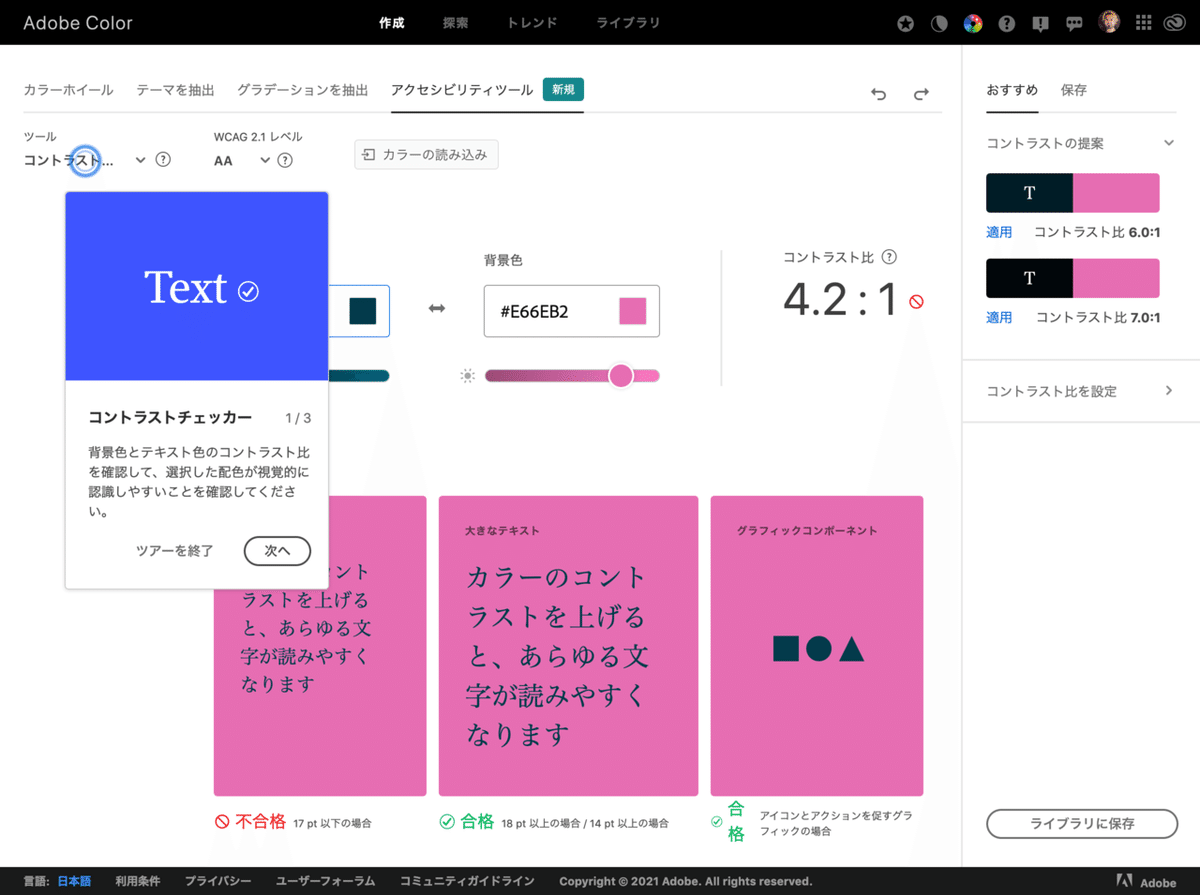This screenshot has height=895, width=1200.
Task: Open プライバシー in the footer
Action: coord(218,881)
